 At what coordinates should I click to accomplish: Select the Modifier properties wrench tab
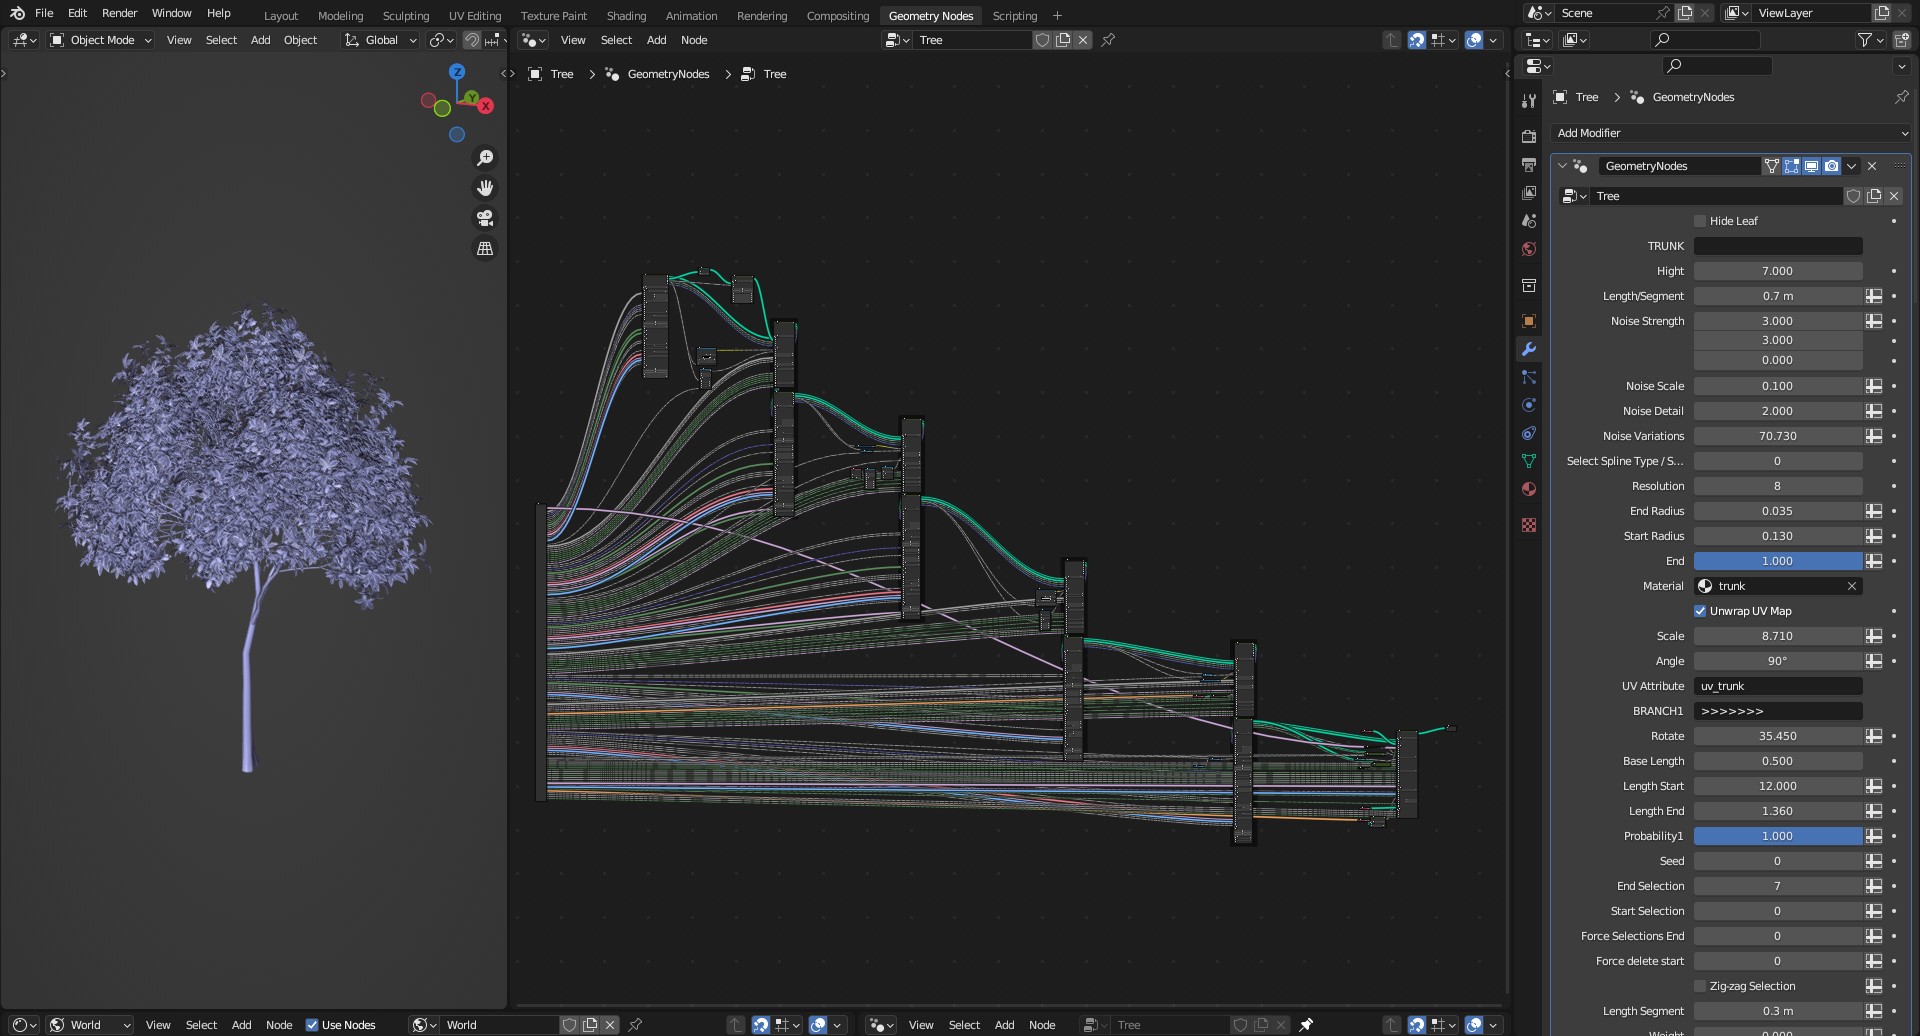[x=1529, y=349]
